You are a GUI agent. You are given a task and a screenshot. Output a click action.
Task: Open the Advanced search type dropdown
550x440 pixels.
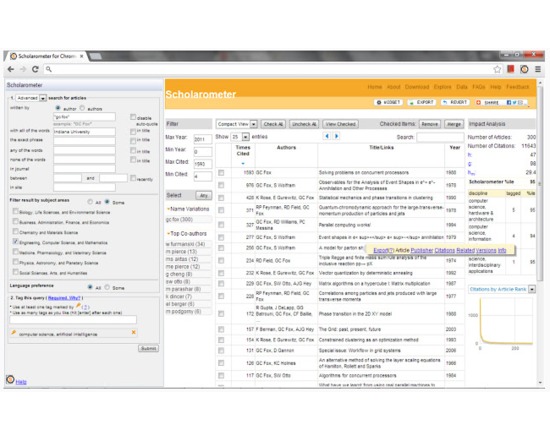pyautogui.click(x=31, y=98)
